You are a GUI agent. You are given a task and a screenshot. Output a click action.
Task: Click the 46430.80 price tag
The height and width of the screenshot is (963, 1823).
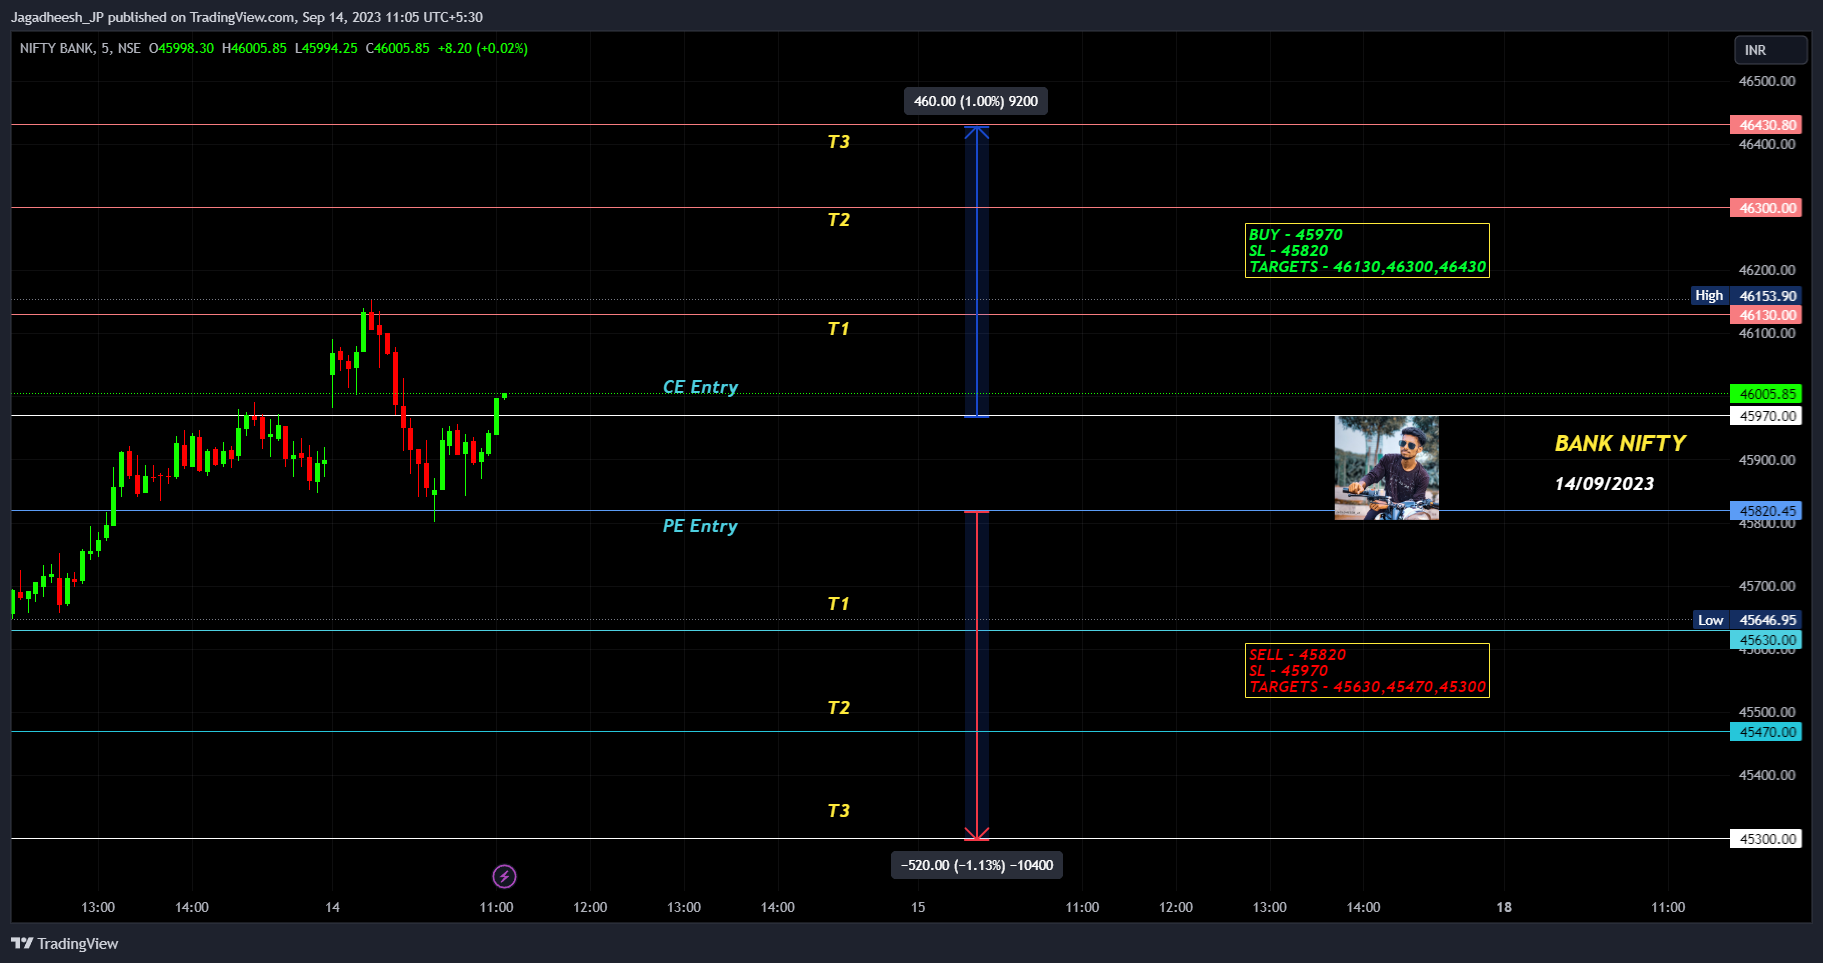tap(1766, 125)
